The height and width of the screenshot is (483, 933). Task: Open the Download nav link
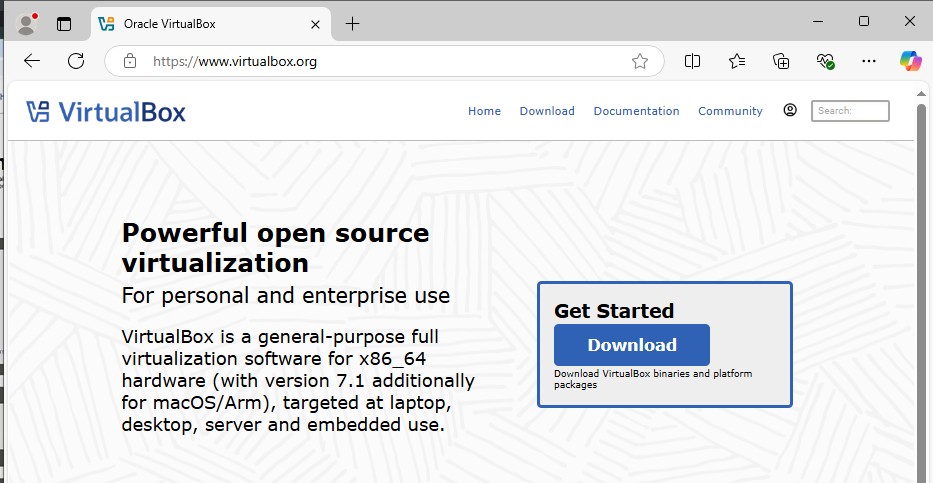[547, 111]
